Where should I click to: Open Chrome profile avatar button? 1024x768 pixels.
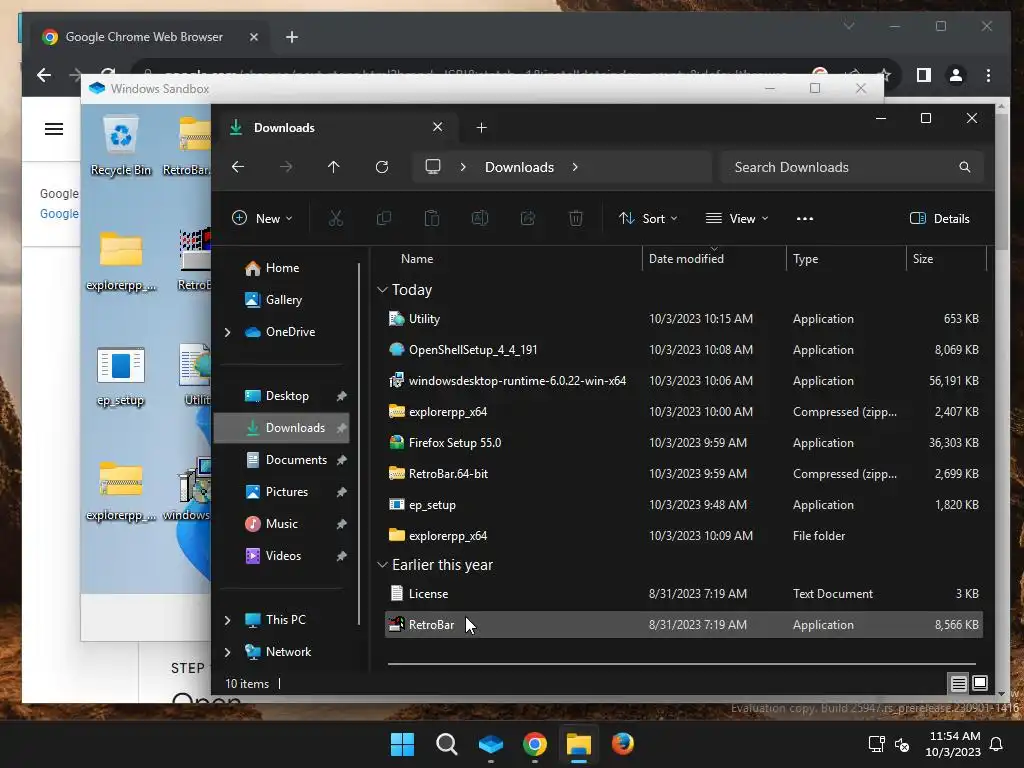[x=955, y=76]
